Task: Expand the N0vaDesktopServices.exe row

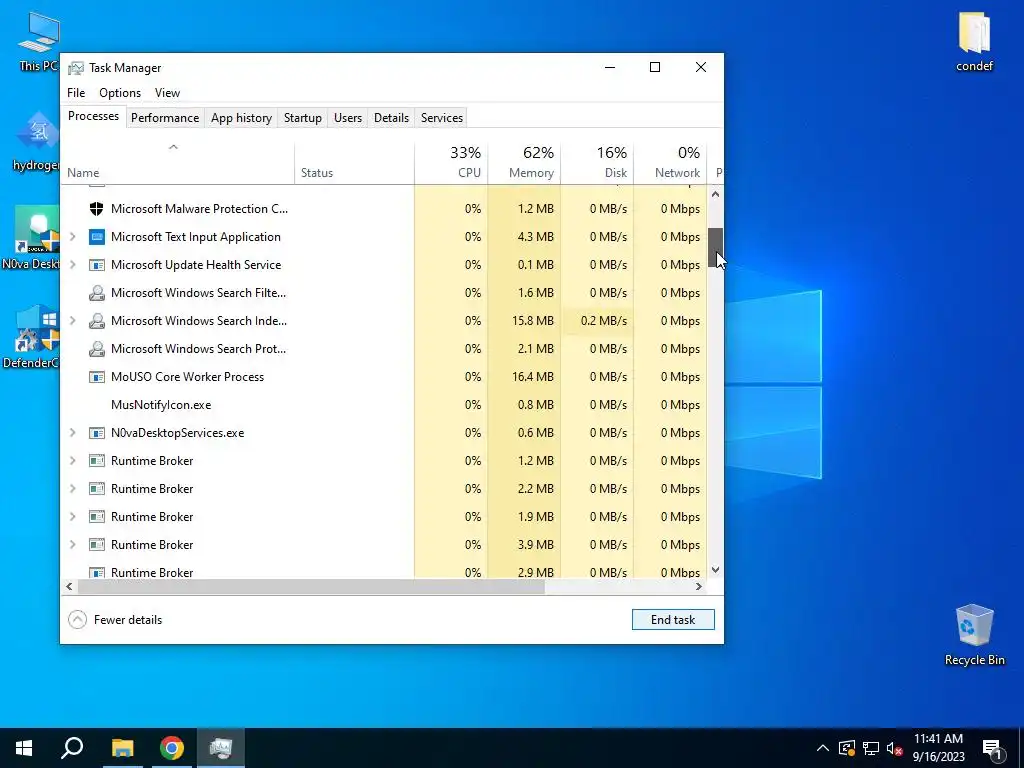Action: pyautogui.click(x=72, y=433)
